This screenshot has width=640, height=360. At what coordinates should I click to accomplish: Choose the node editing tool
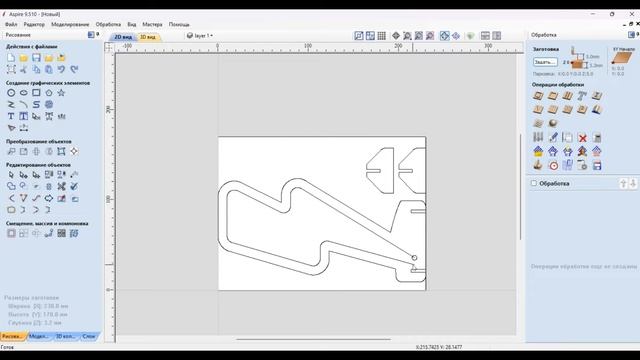24,175
